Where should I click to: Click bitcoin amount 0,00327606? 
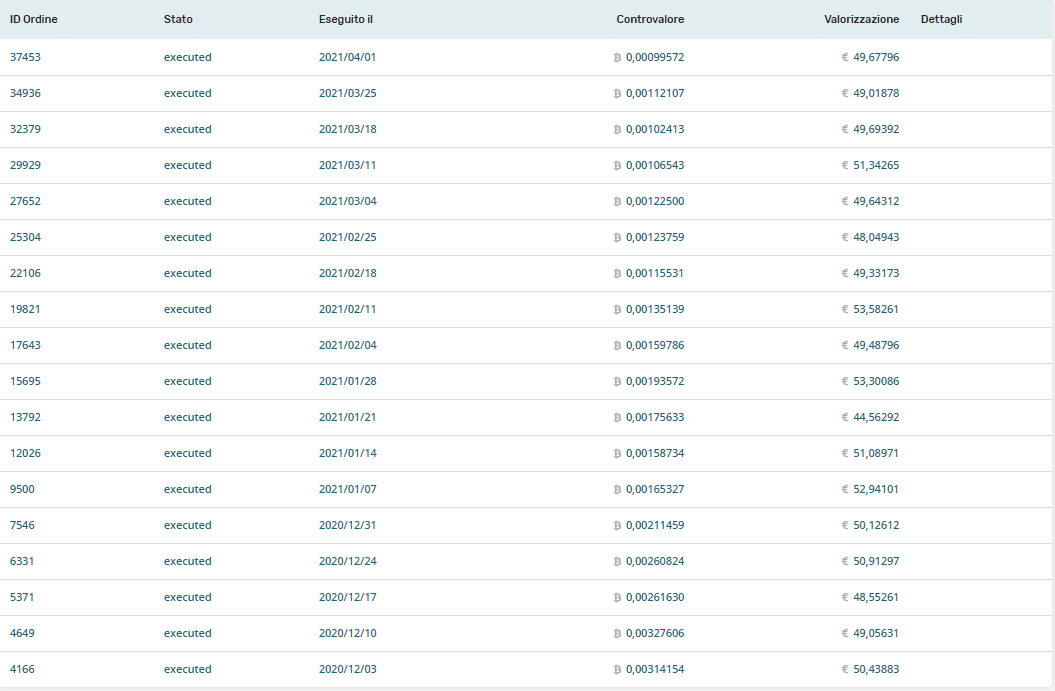[655, 633]
